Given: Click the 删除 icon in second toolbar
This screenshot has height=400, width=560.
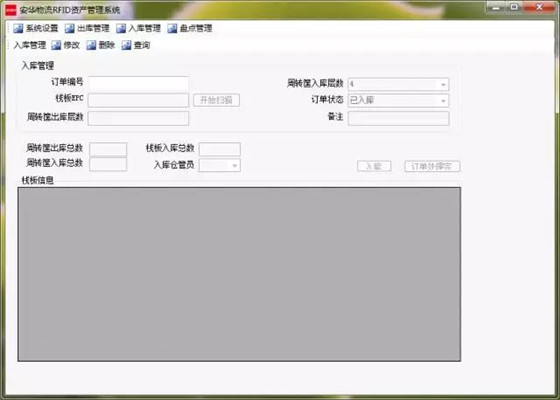Looking at the screenshot, I should click(x=91, y=45).
